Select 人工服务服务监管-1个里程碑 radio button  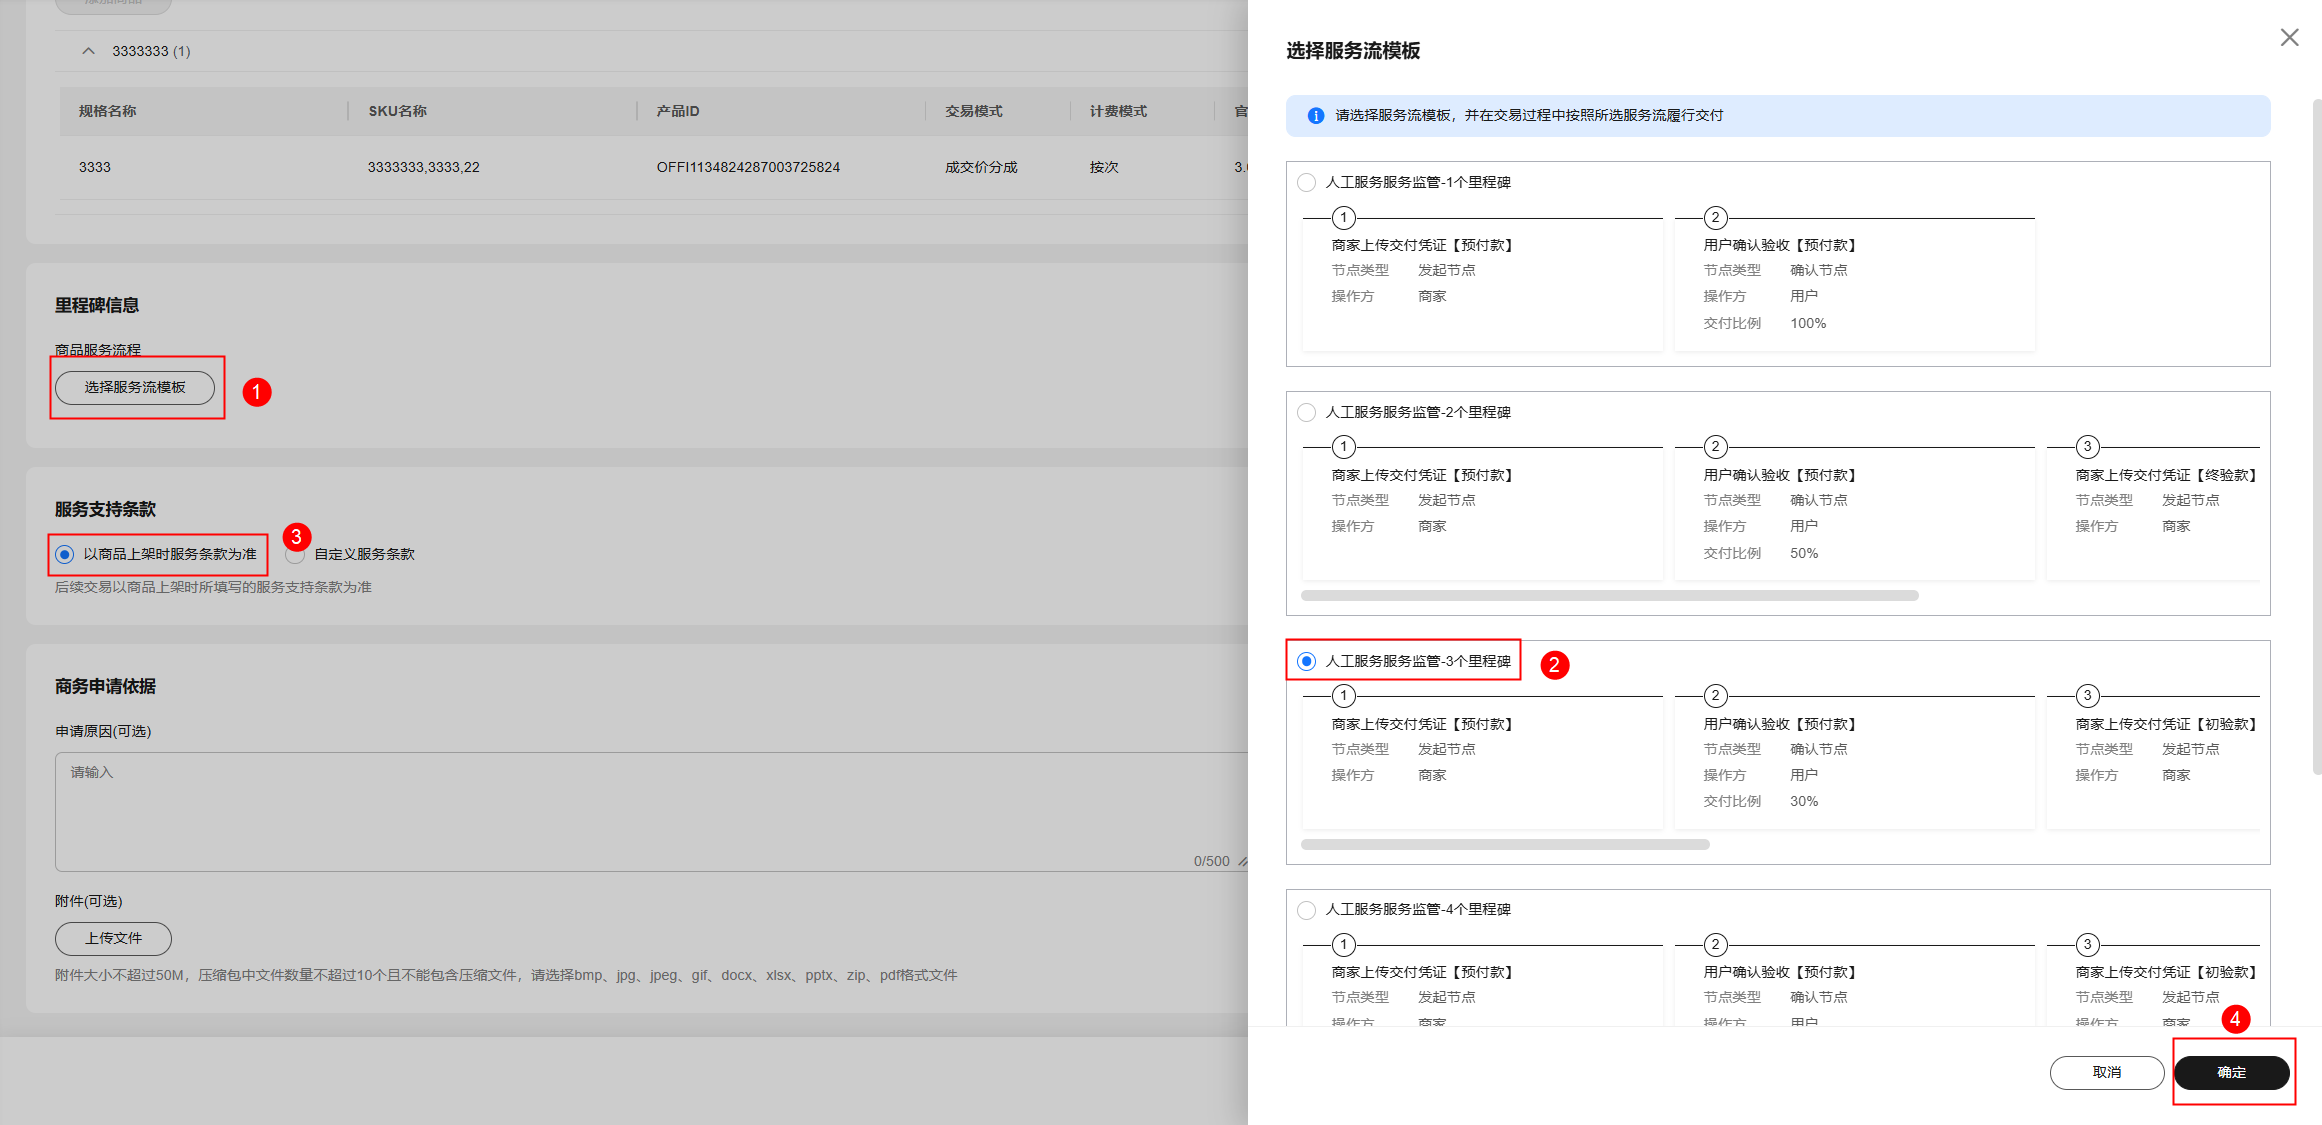coord(1306,182)
